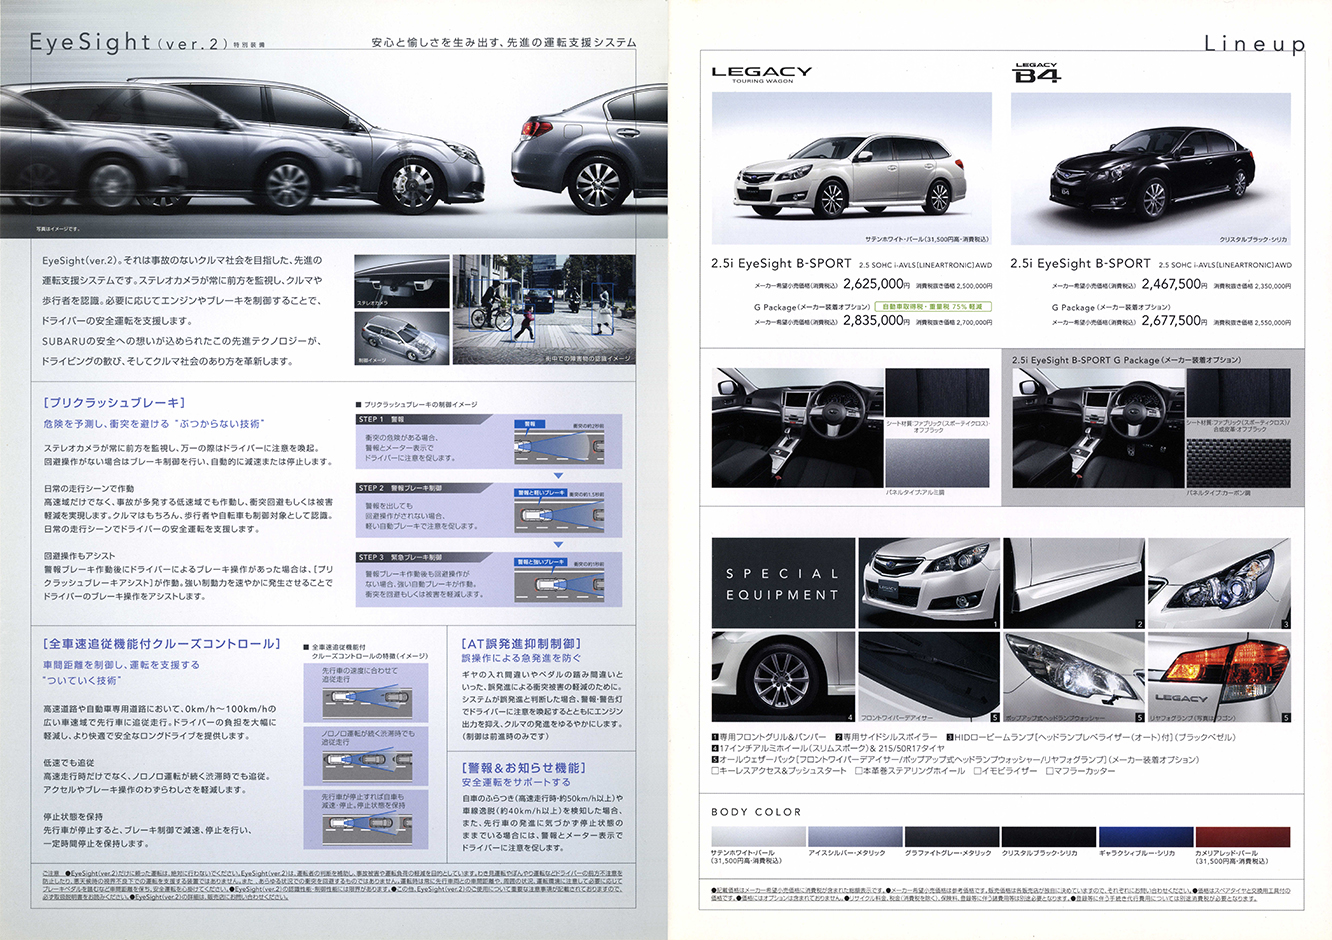Pick the ギャラクシィブルー・シリカ body color swatch
This screenshot has height=940, width=1332.
tap(1145, 837)
